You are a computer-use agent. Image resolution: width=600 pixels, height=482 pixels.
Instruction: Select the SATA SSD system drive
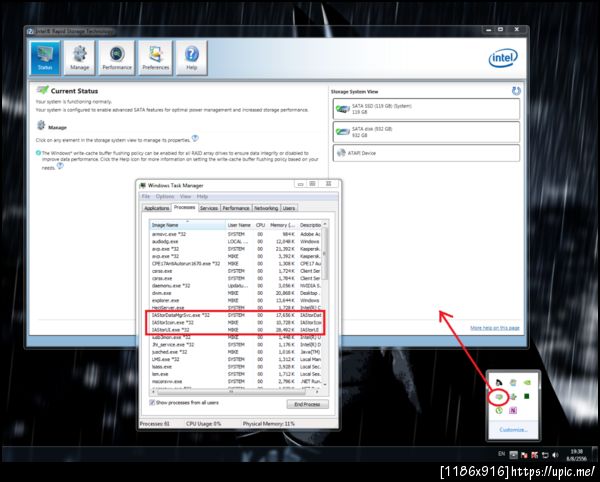click(426, 109)
